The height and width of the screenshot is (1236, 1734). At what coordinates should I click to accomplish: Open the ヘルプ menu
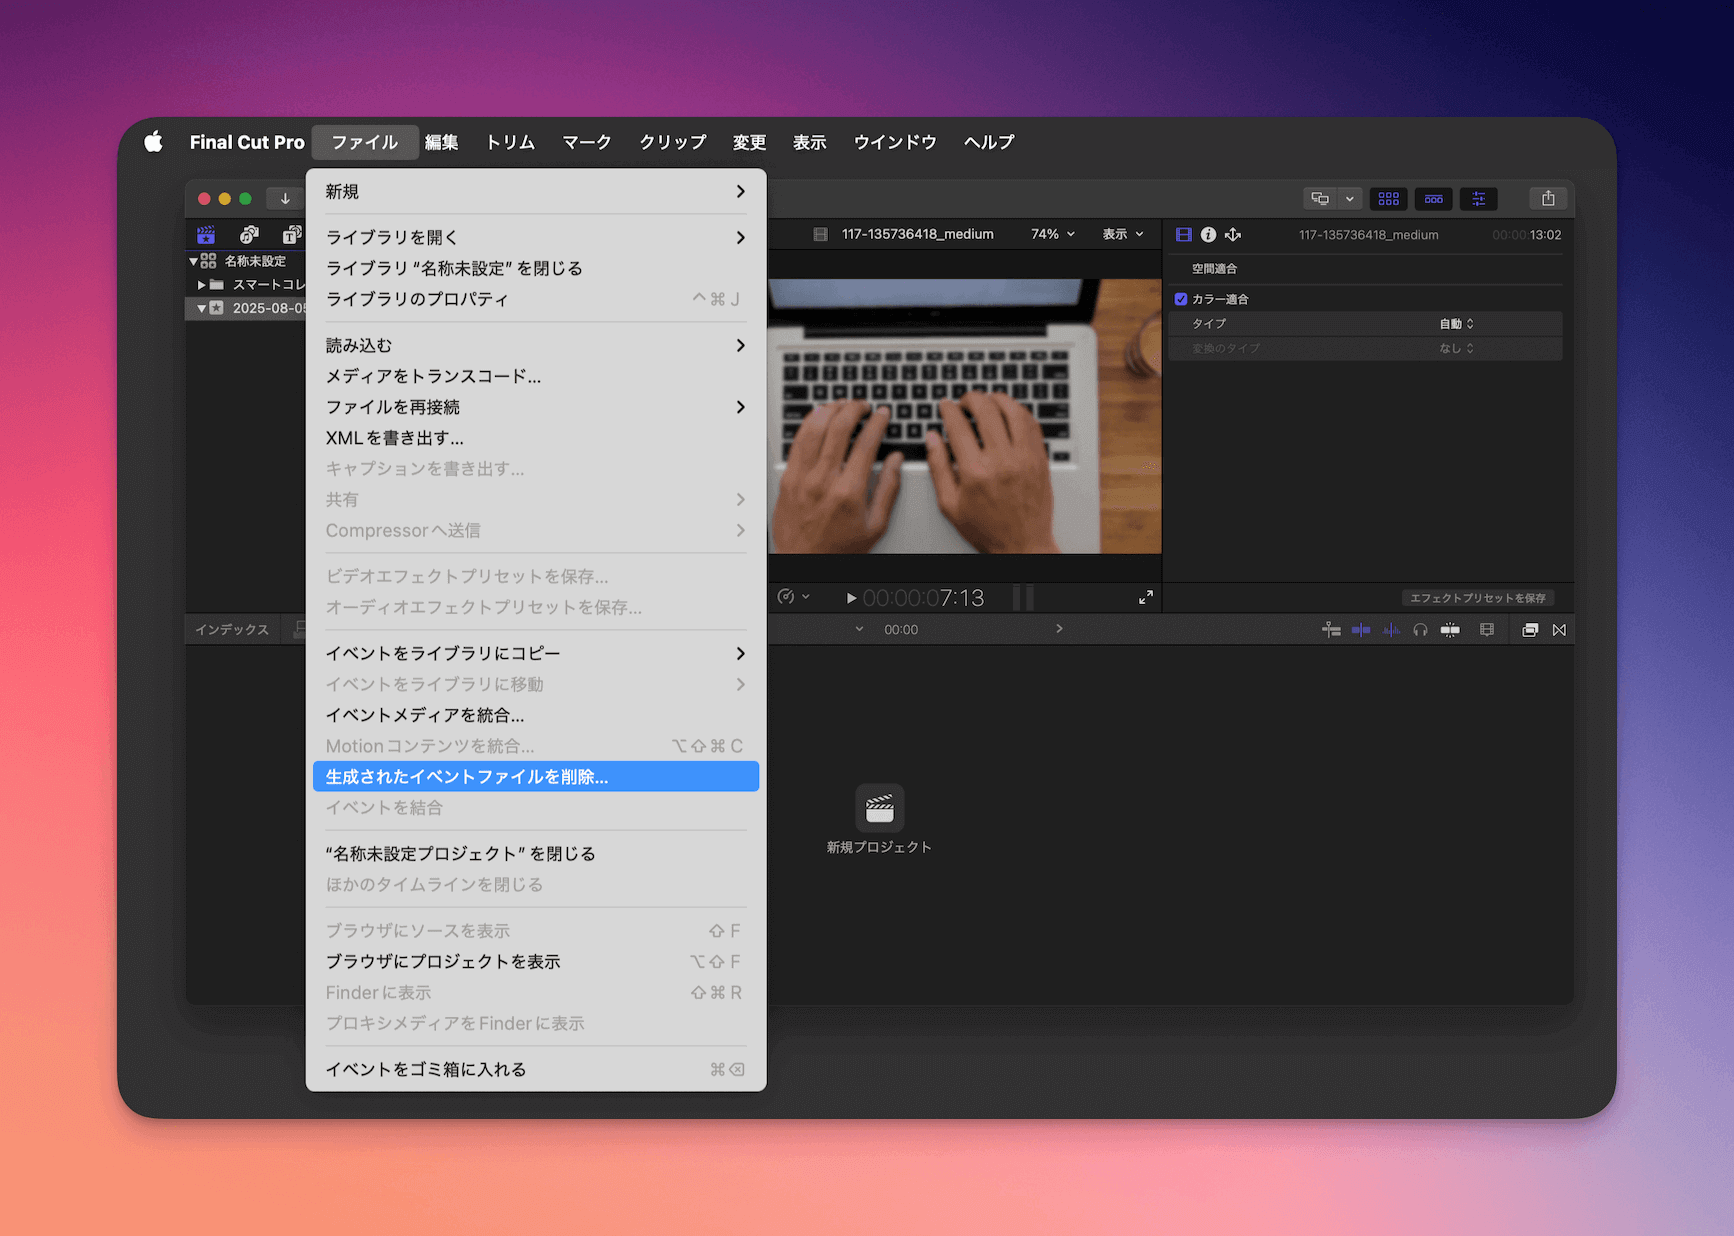(989, 142)
